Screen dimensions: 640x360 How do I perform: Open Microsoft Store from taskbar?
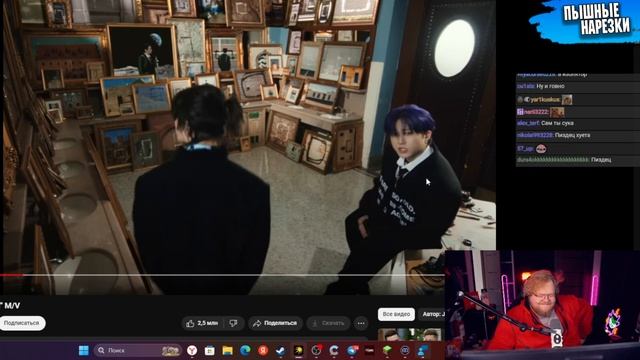(x=210, y=350)
